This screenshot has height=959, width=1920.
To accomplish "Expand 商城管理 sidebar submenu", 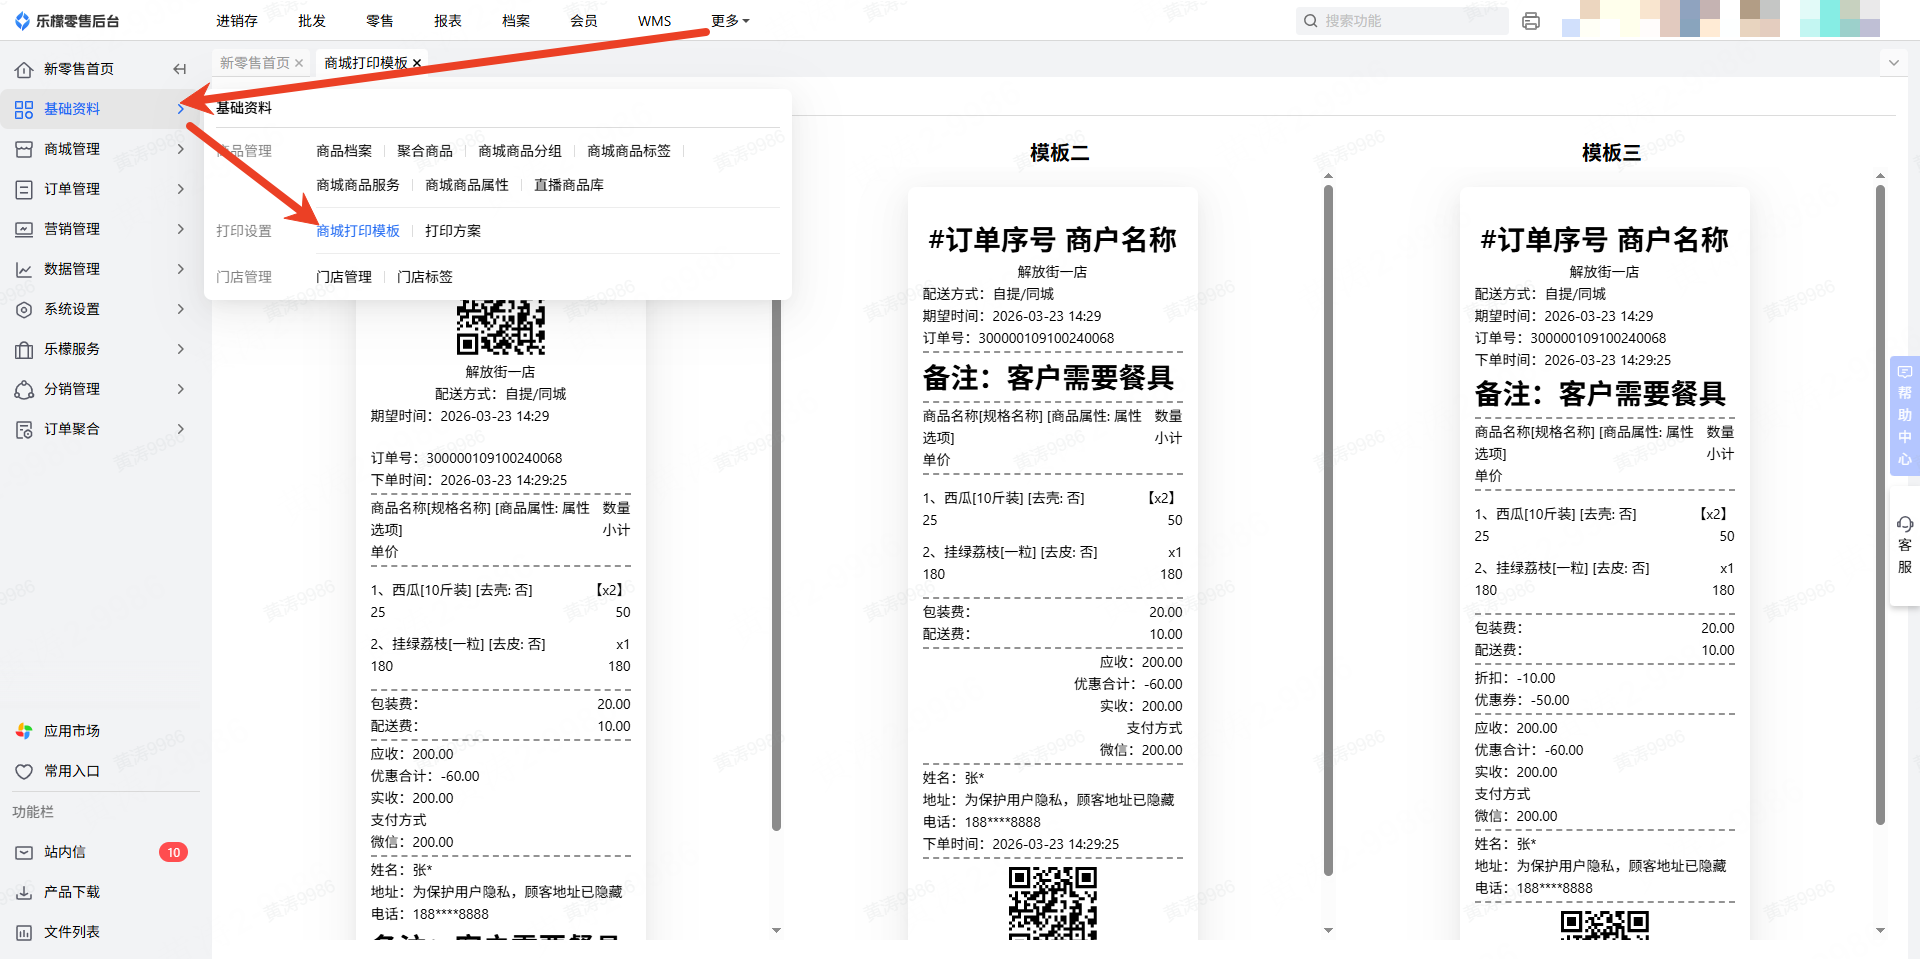I will click(x=180, y=149).
